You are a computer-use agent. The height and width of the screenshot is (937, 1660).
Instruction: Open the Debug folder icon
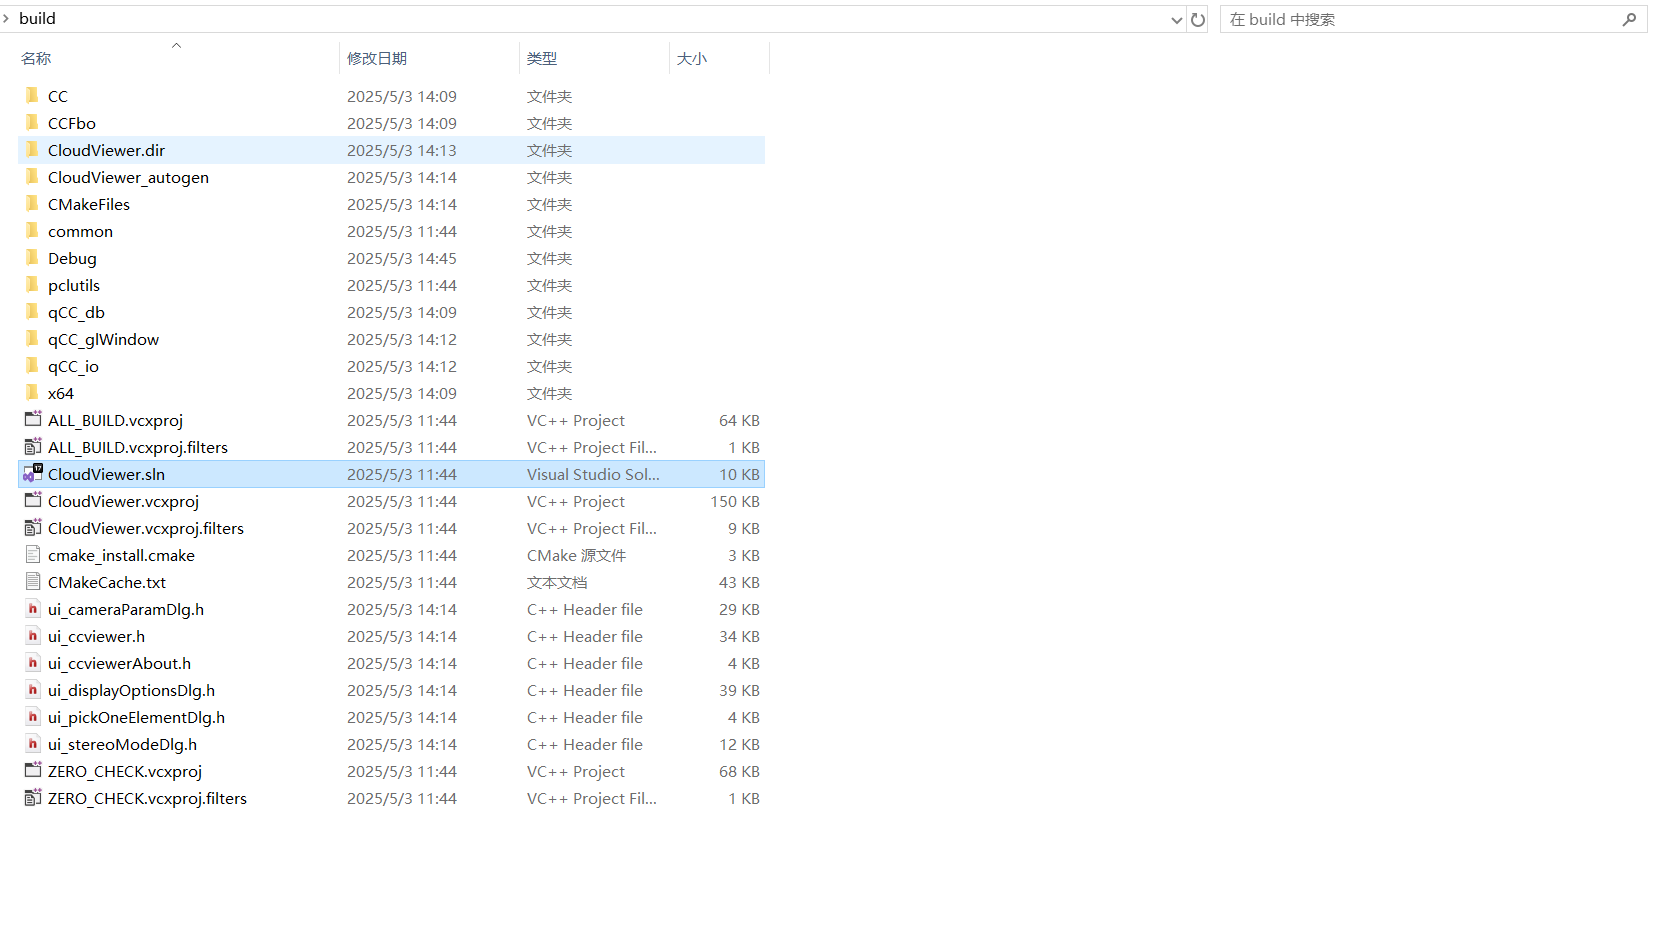click(x=32, y=258)
